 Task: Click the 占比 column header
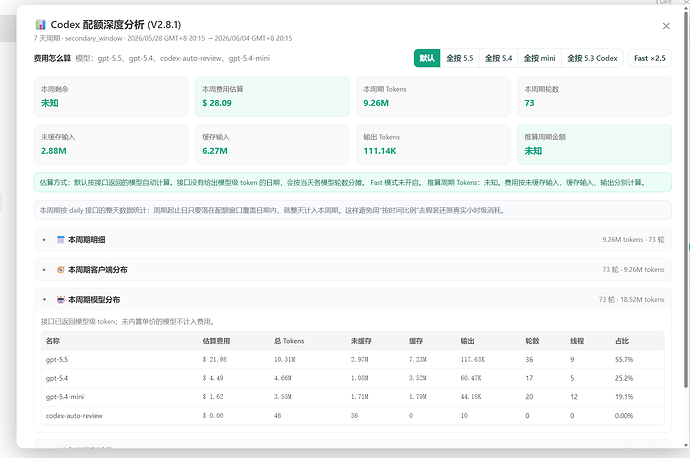pyautogui.click(x=622, y=341)
